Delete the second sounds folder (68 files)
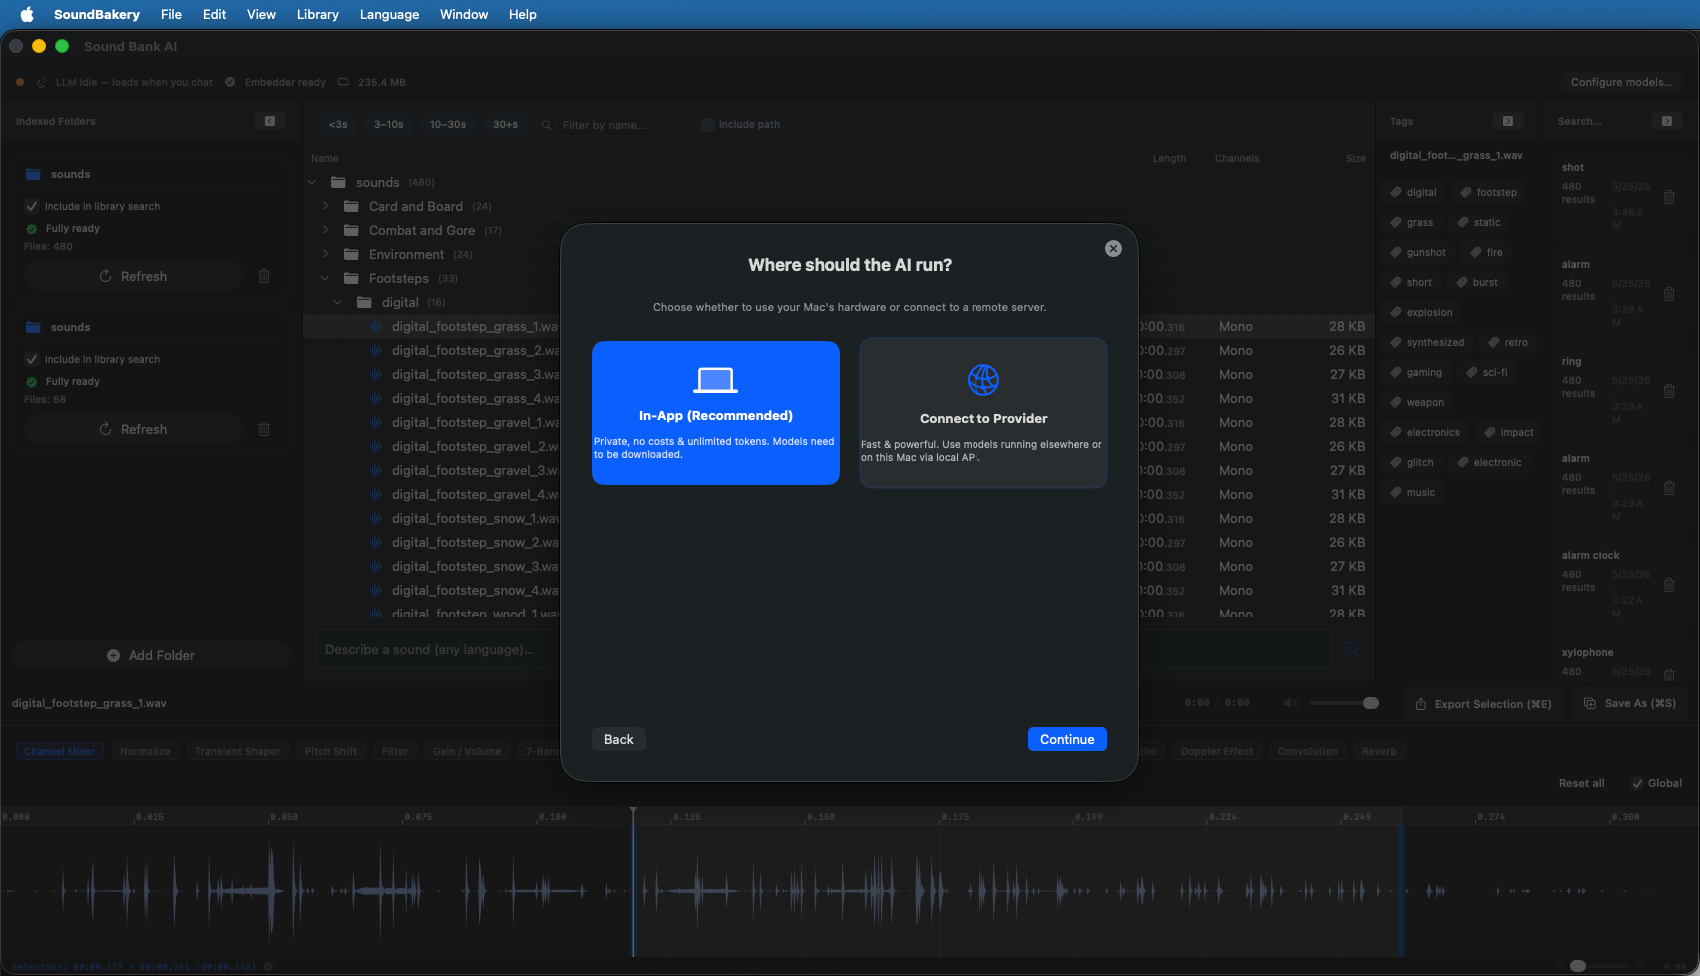 click(x=264, y=429)
